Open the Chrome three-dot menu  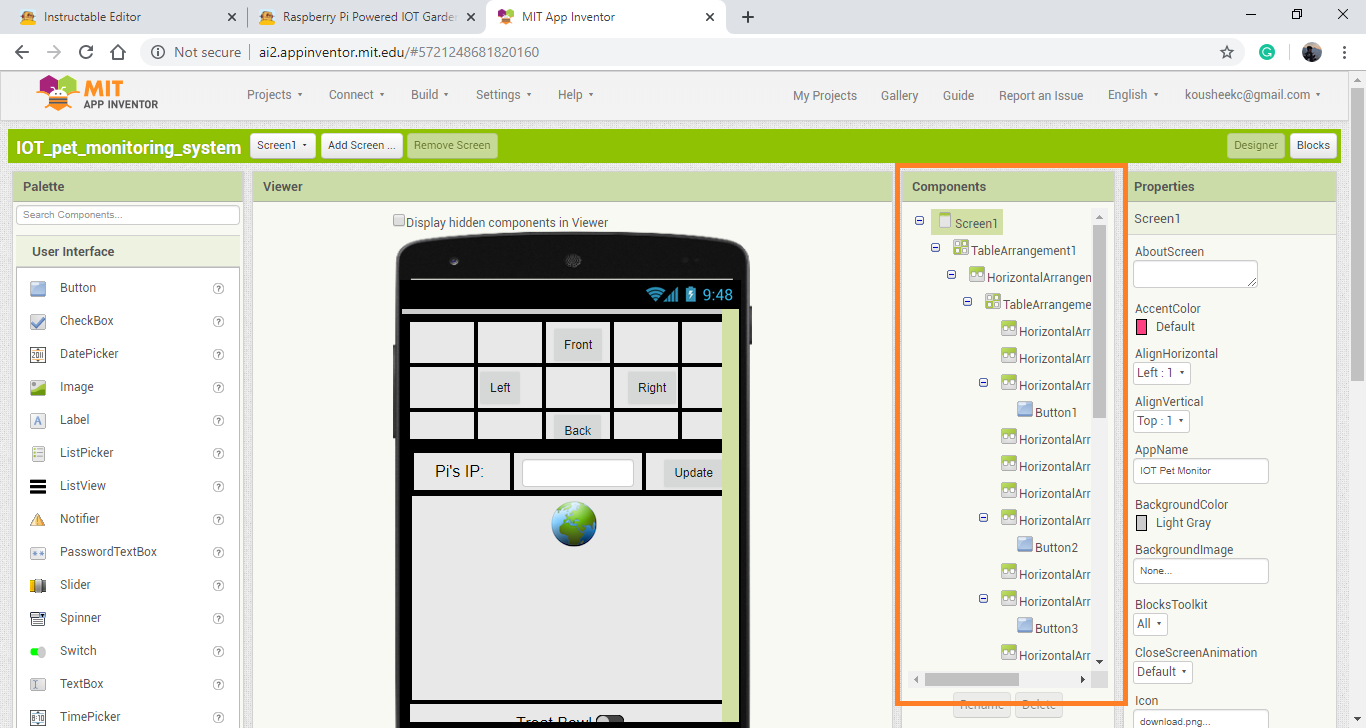(x=1346, y=52)
